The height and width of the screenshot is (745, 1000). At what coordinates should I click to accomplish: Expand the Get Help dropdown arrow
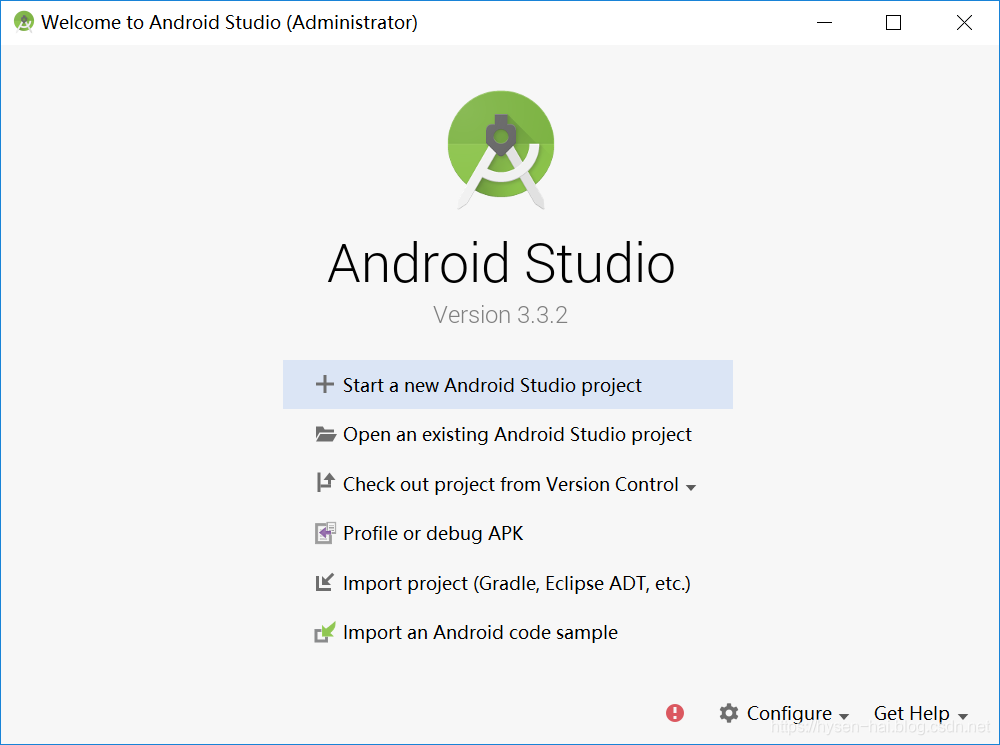point(963,716)
